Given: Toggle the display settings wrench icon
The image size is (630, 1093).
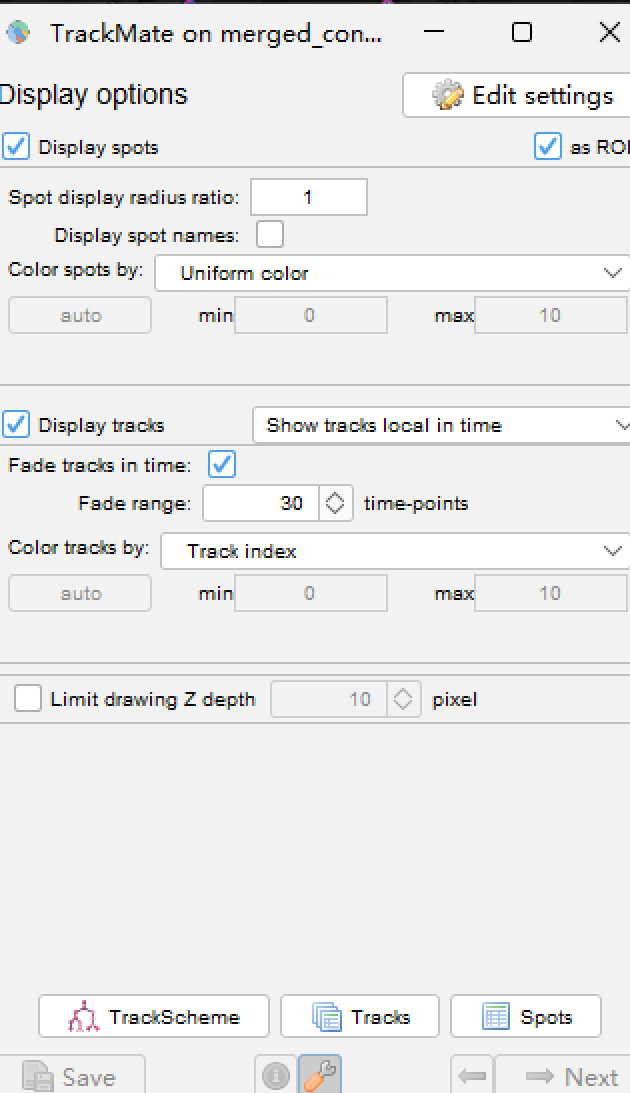Looking at the screenshot, I should (320, 1076).
